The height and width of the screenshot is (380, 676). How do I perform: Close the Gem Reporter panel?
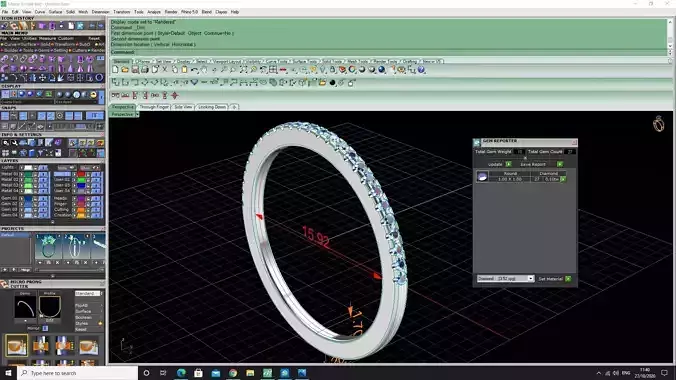(x=574, y=141)
